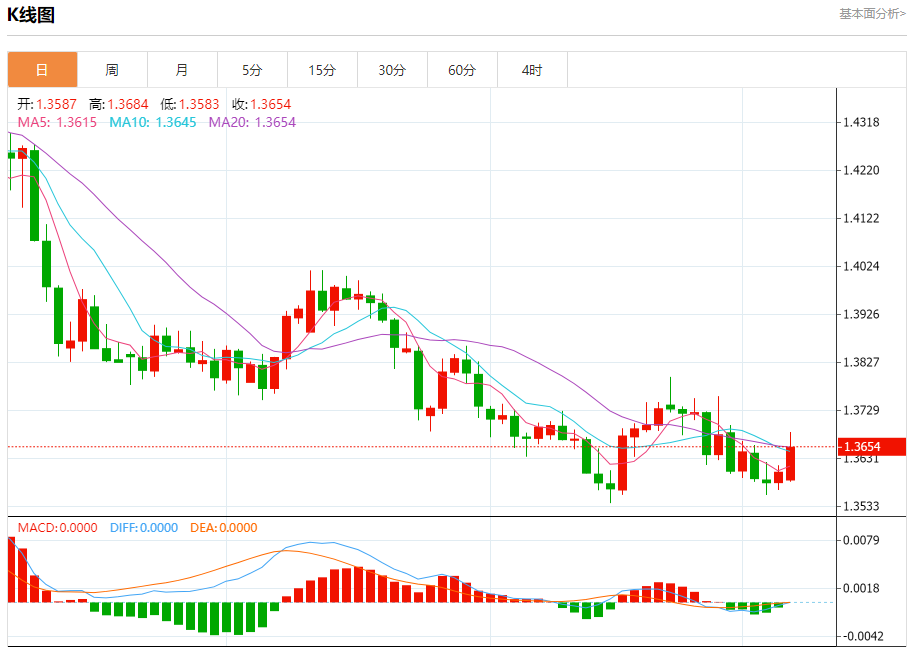This screenshot has width=911, height=647.
Task: Click the red current price tag 1.3654
Action: (871, 447)
